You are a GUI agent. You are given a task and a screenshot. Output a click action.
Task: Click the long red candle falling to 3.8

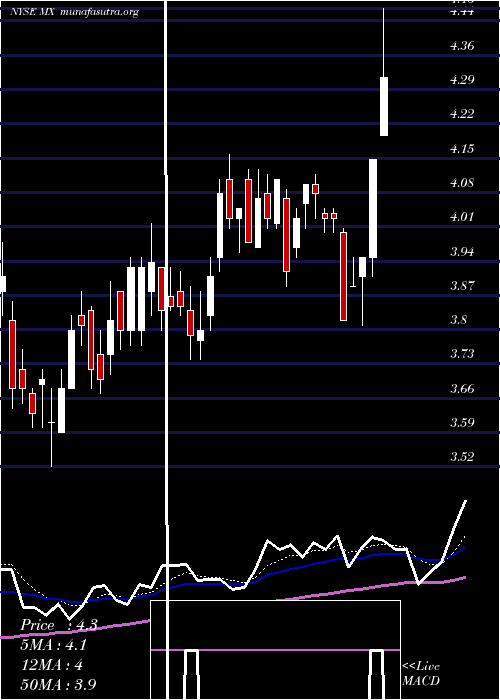343,276
